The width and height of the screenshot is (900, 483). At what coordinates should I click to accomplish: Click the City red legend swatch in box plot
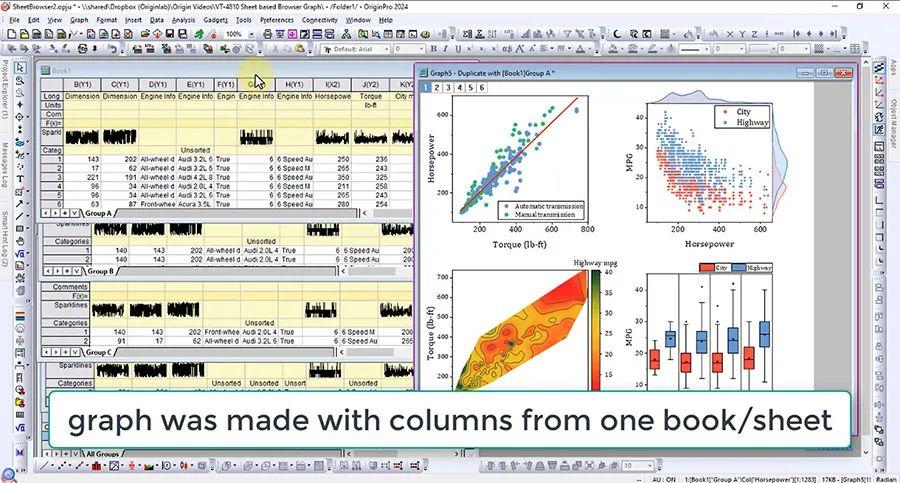(x=707, y=268)
